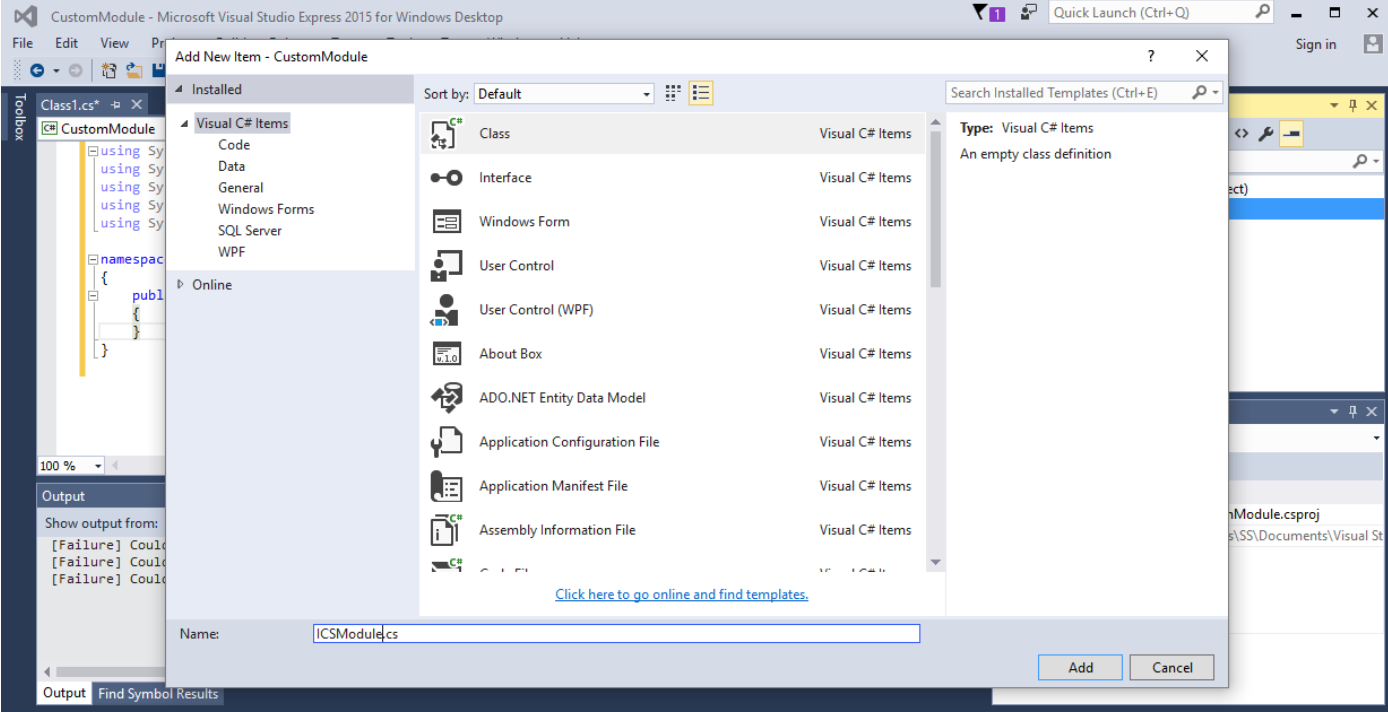Collapse the Installed section
This screenshot has height=712, width=1388.
179,89
